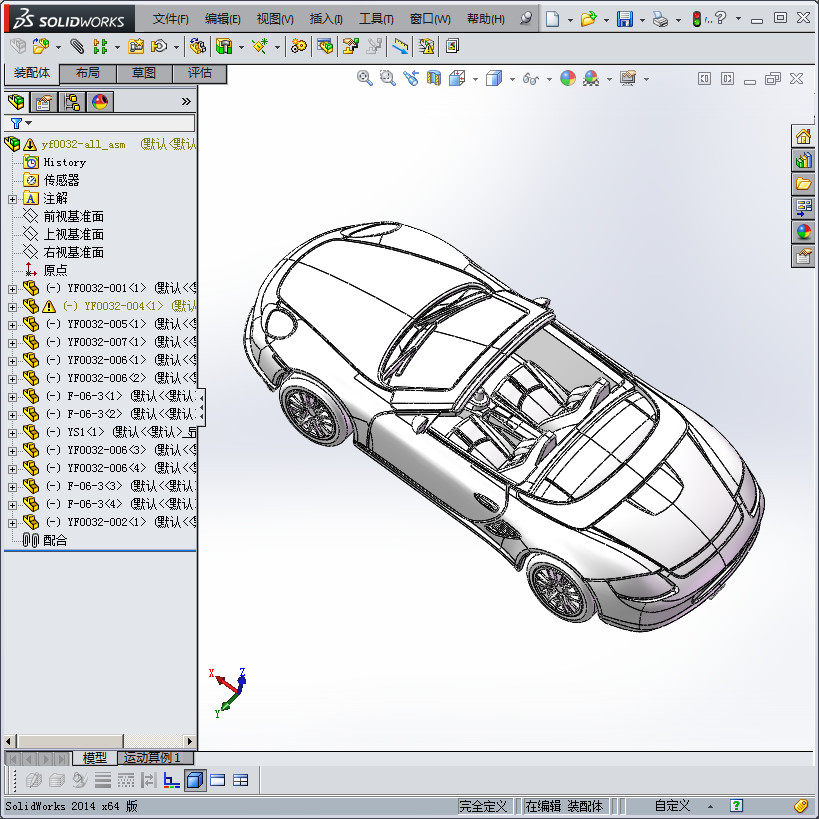Switch to the 运动算例1 tab
The width and height of the screenshot is (819, 819).
(x=155, y=757)
